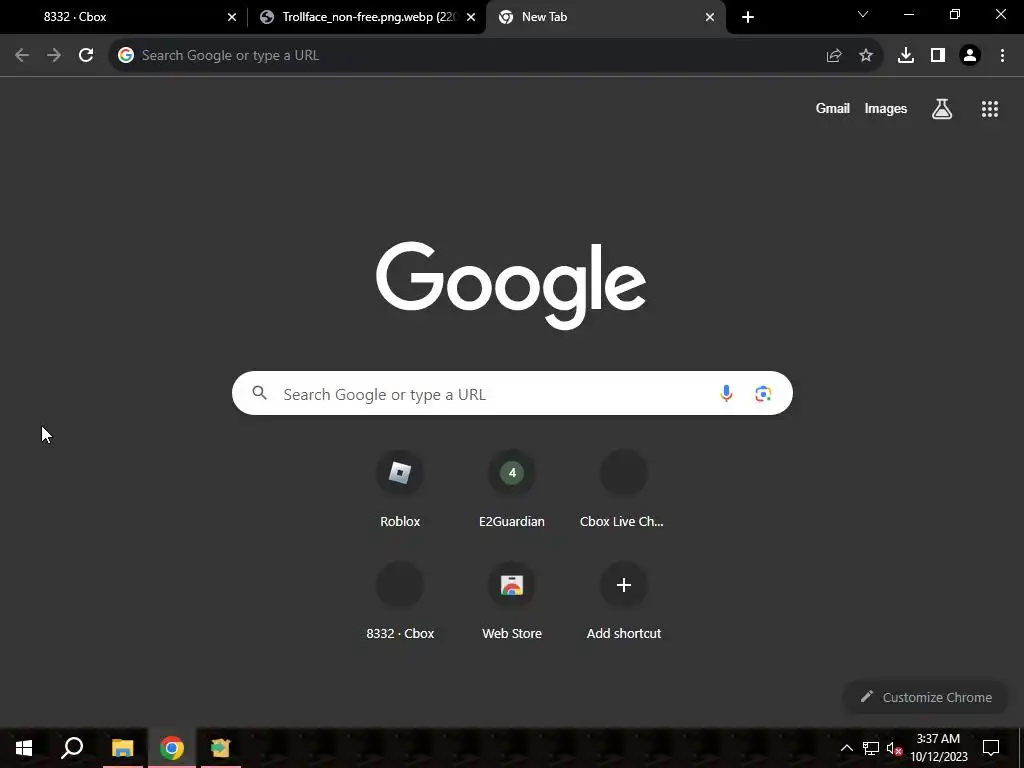
Task: Open the Web Store shortcut
Action: 512,600
